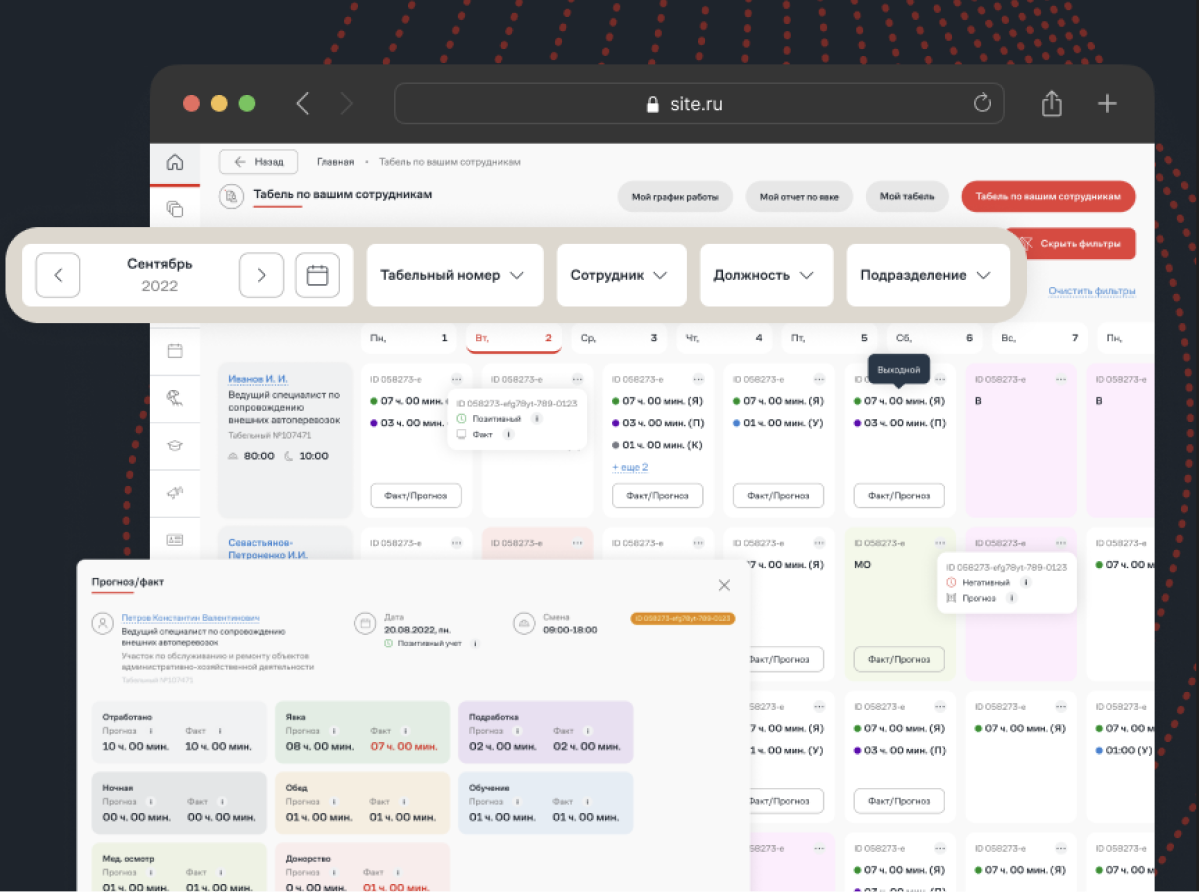
Task: Expand the Подразделение filter dropdown
Action: click(927, 275)
